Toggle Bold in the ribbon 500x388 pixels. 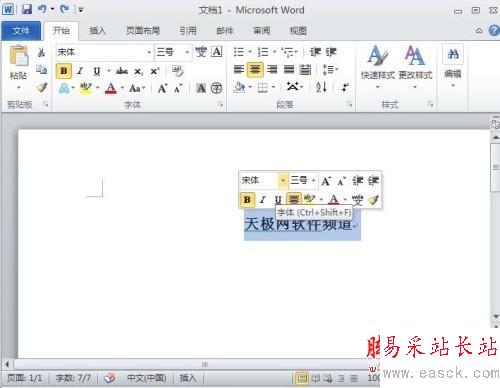coord(64,71)
